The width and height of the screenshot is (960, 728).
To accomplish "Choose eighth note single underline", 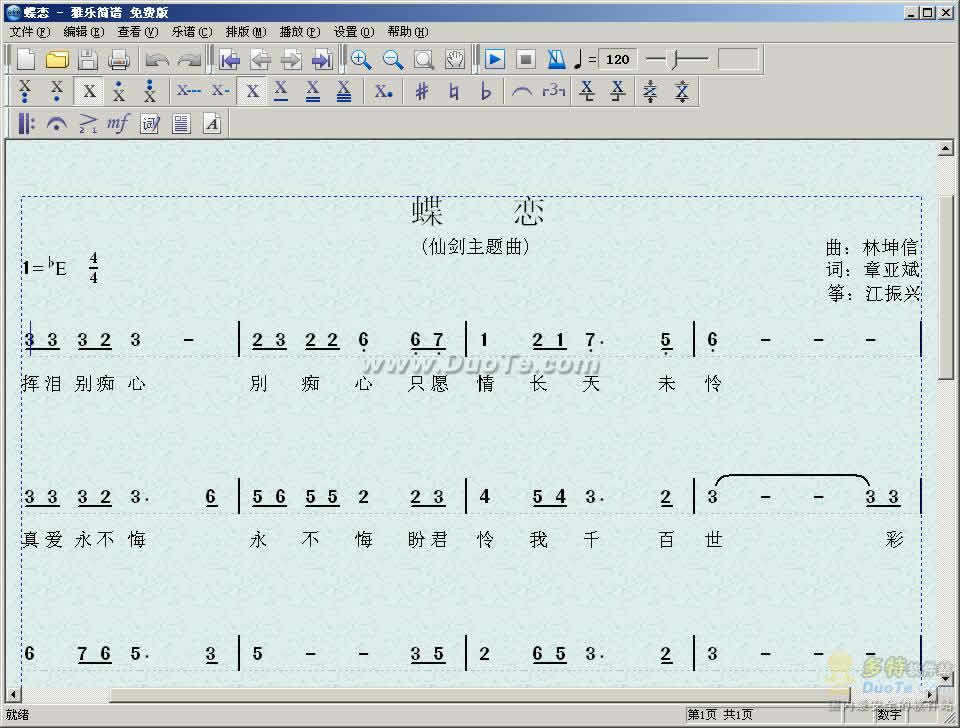I will pyautogui.click(x=281, y=91).
